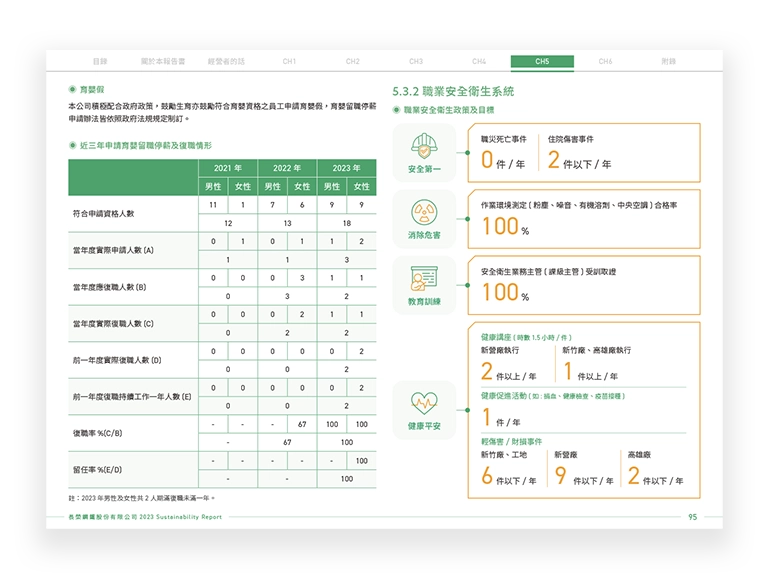Viewport: 768px width, 579px height.
Task: Click the 新竹廠、工地 label
Action: [x=504, y=455]
